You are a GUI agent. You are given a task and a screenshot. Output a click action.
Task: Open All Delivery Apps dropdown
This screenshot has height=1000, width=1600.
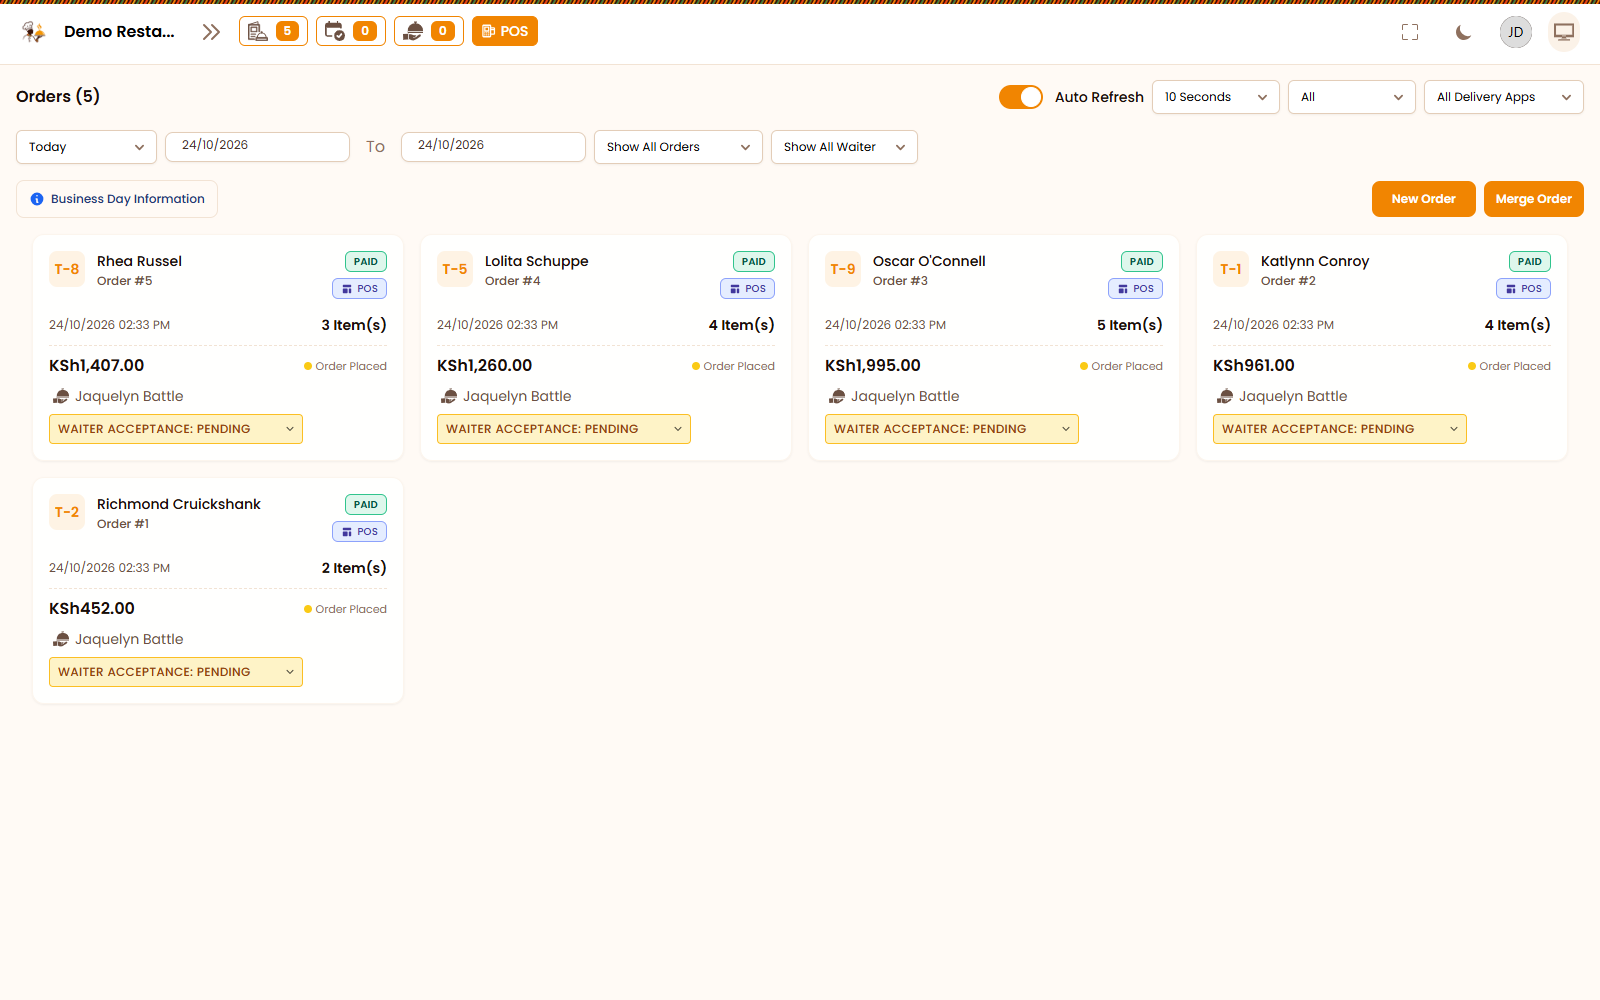coord(1504,97)
